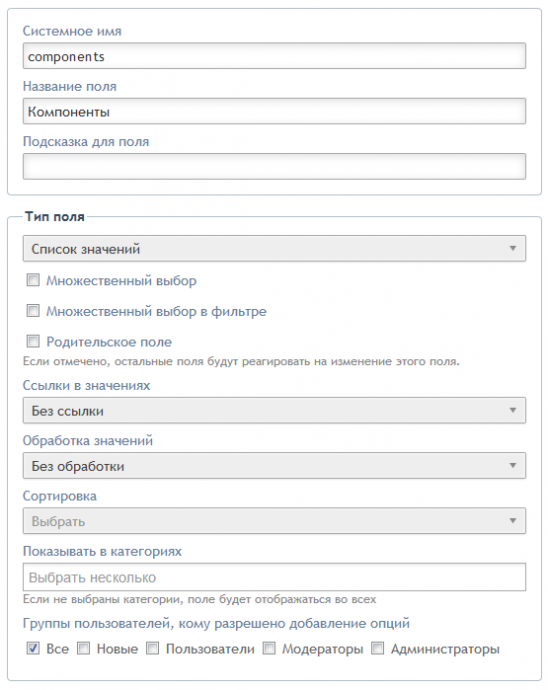Focus the Название поля text box
The image size is (548, 690).
pyautogui.click(x=274, y=111)
